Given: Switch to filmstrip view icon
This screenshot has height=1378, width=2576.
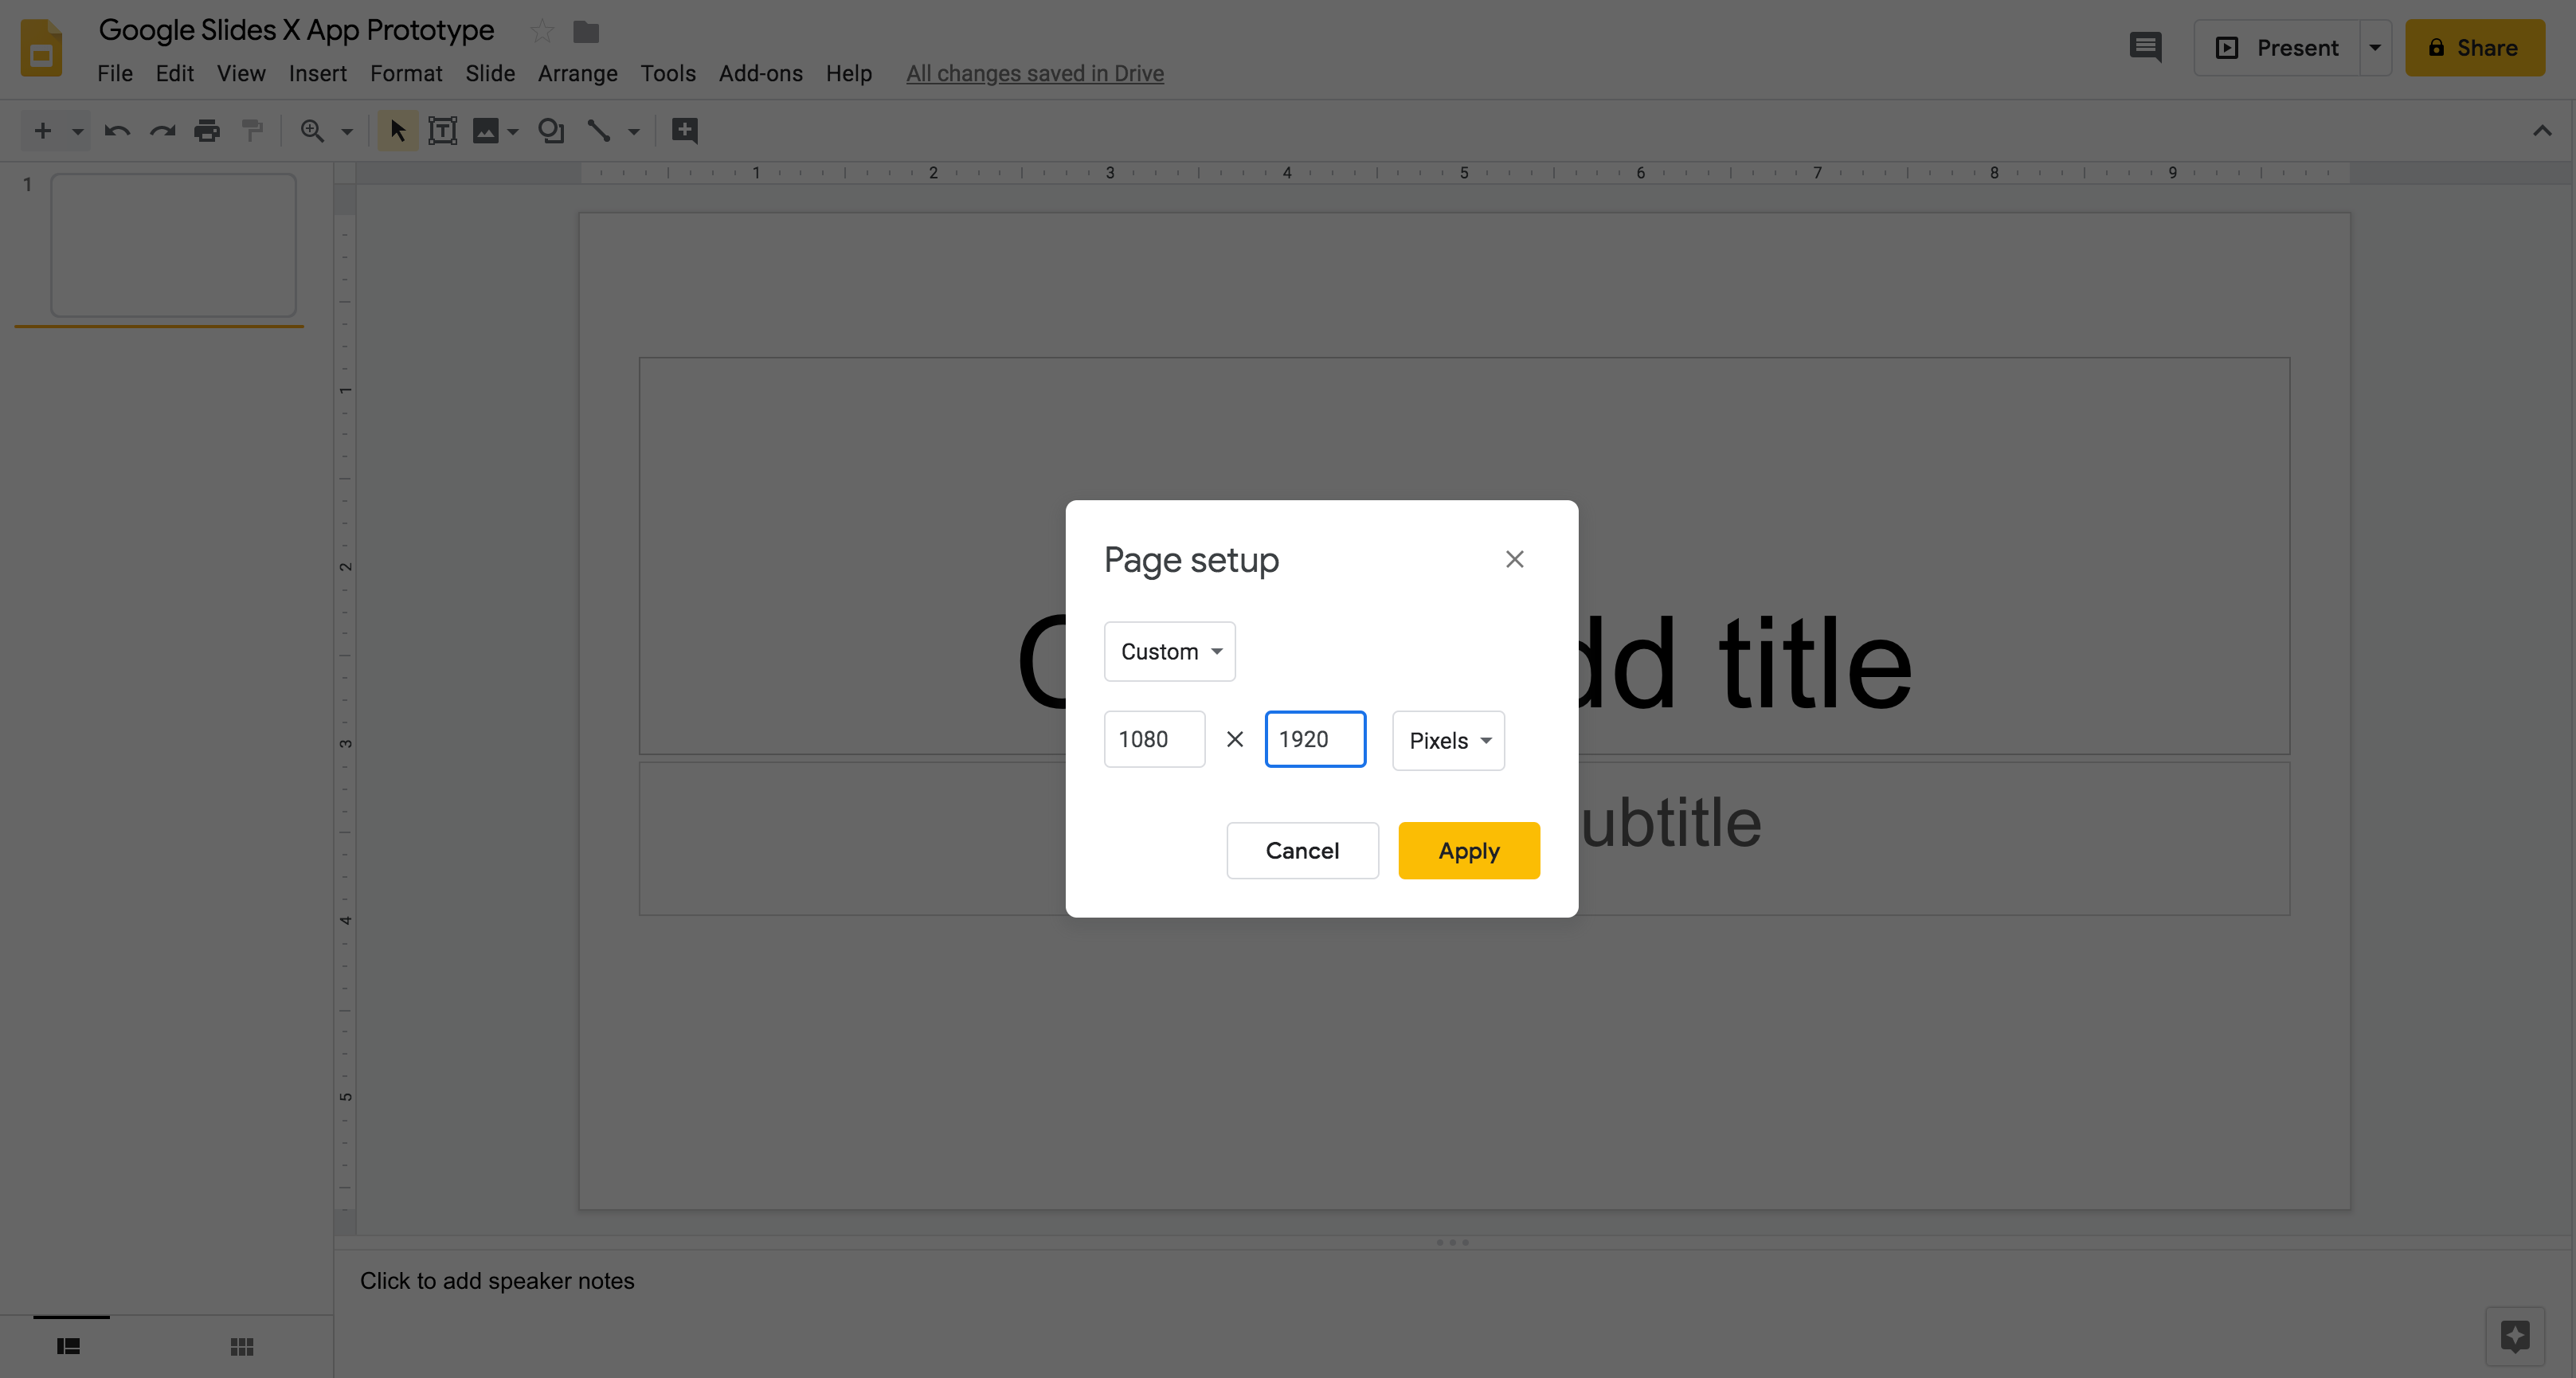Looking at the screenshot, I should 69,1346.
